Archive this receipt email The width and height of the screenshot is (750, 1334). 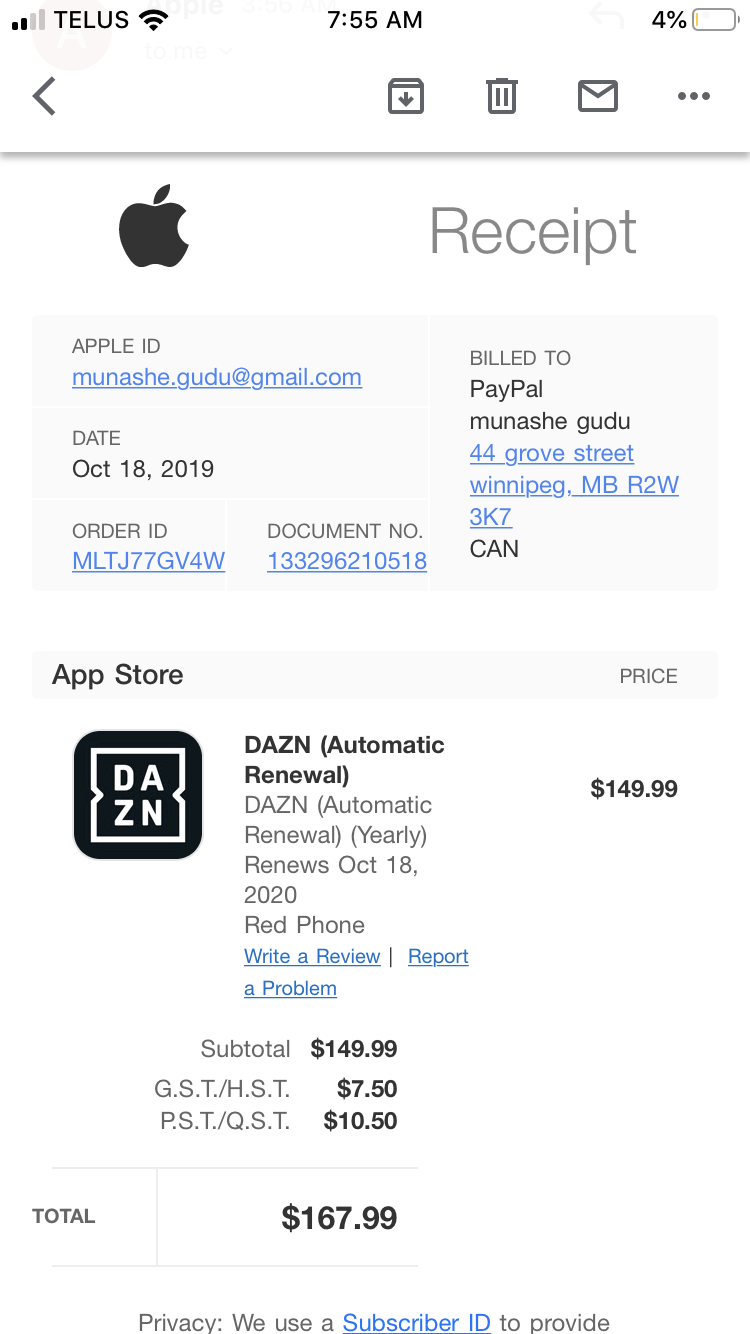pyautogui.click(x=405, y=97)
